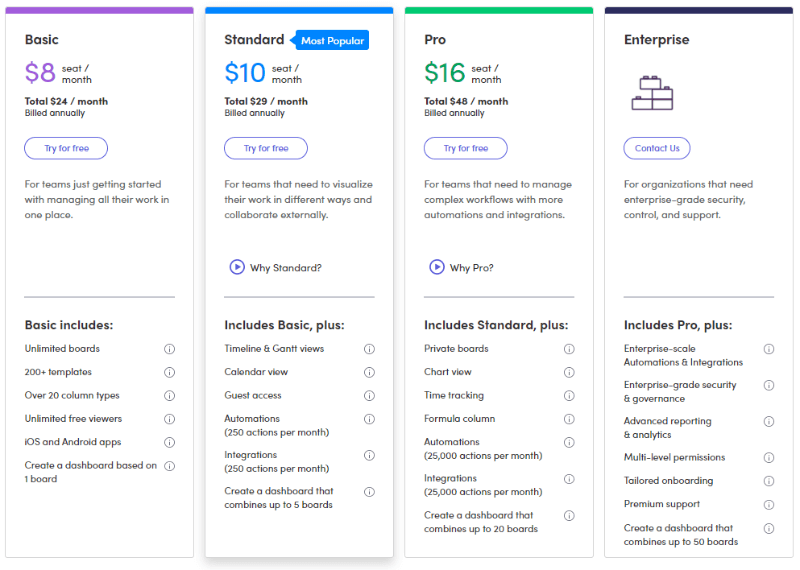Open info tooltip for Guest access

369,396
